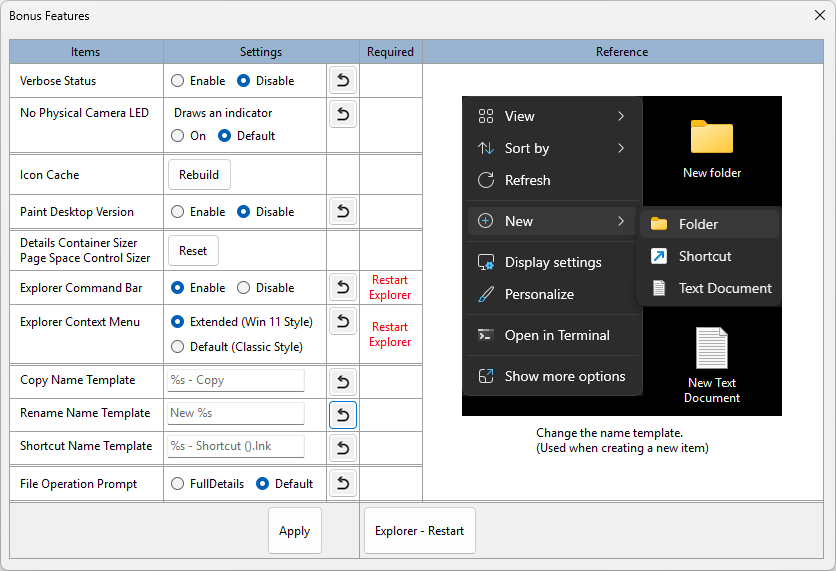This screenshot has width=836, height=571.
Task: Click the Items column header
Action: click(86, 52)
